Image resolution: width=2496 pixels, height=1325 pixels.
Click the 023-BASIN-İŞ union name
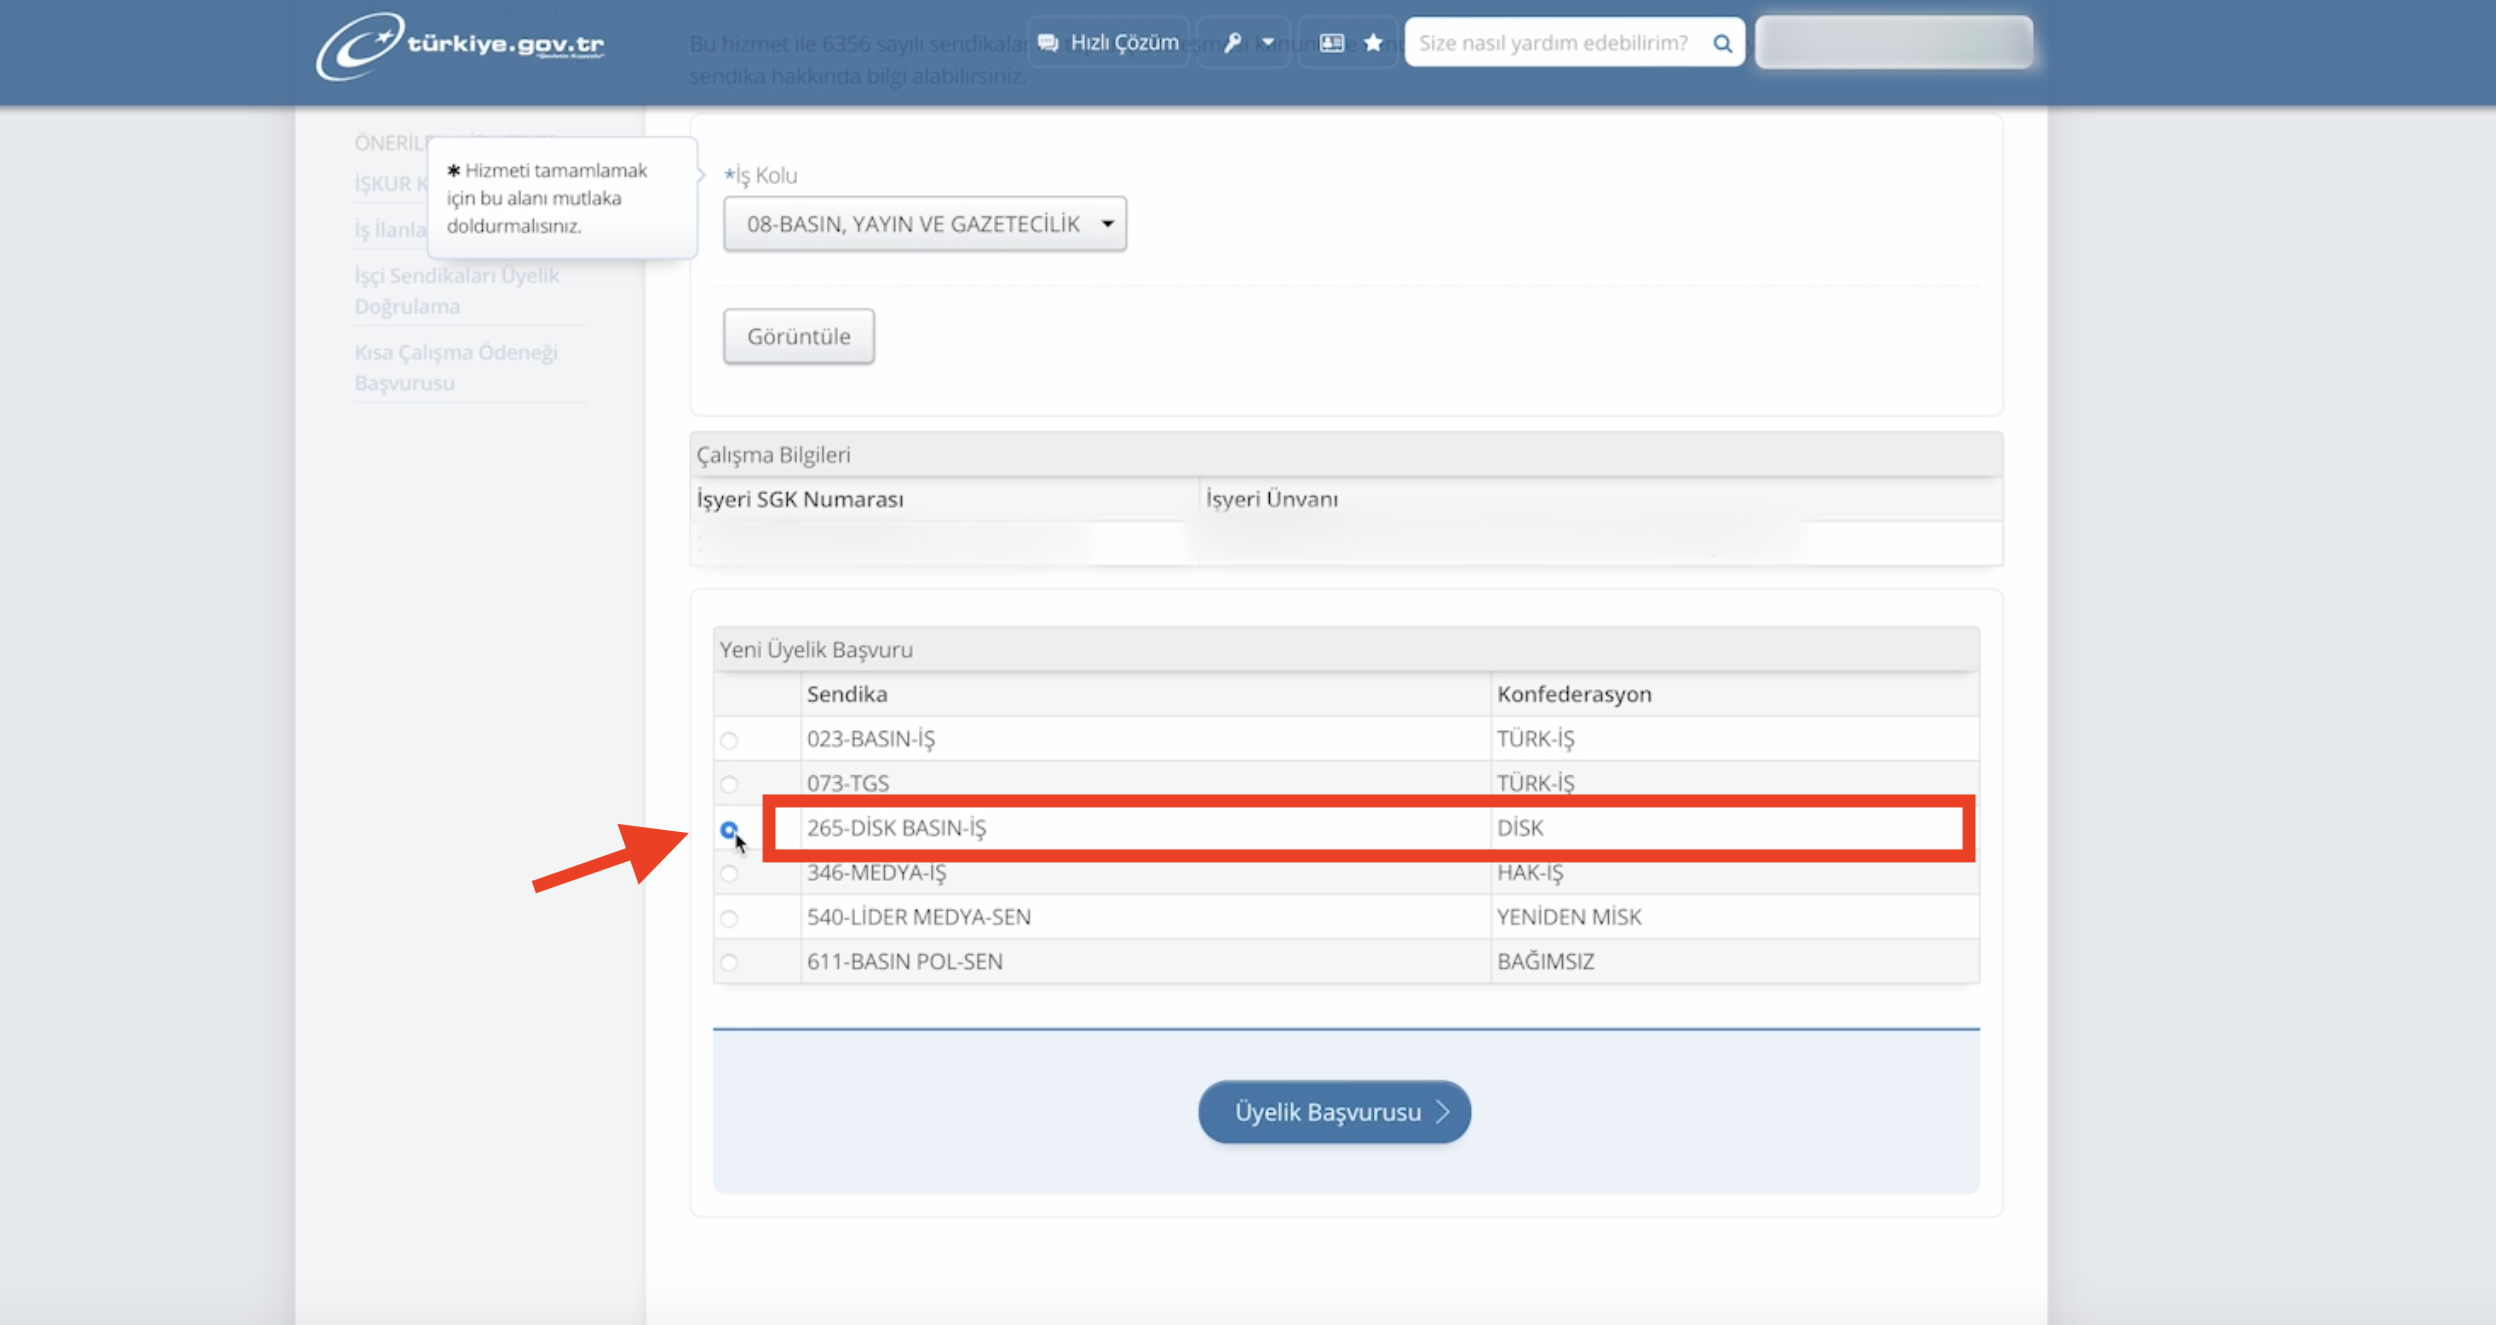pyautogui.click(x=871, y=739)
